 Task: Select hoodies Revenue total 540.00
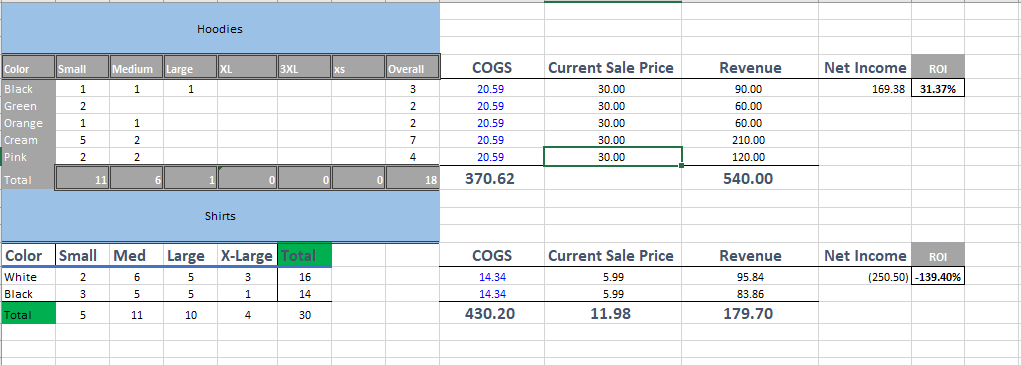click(749, 178)
